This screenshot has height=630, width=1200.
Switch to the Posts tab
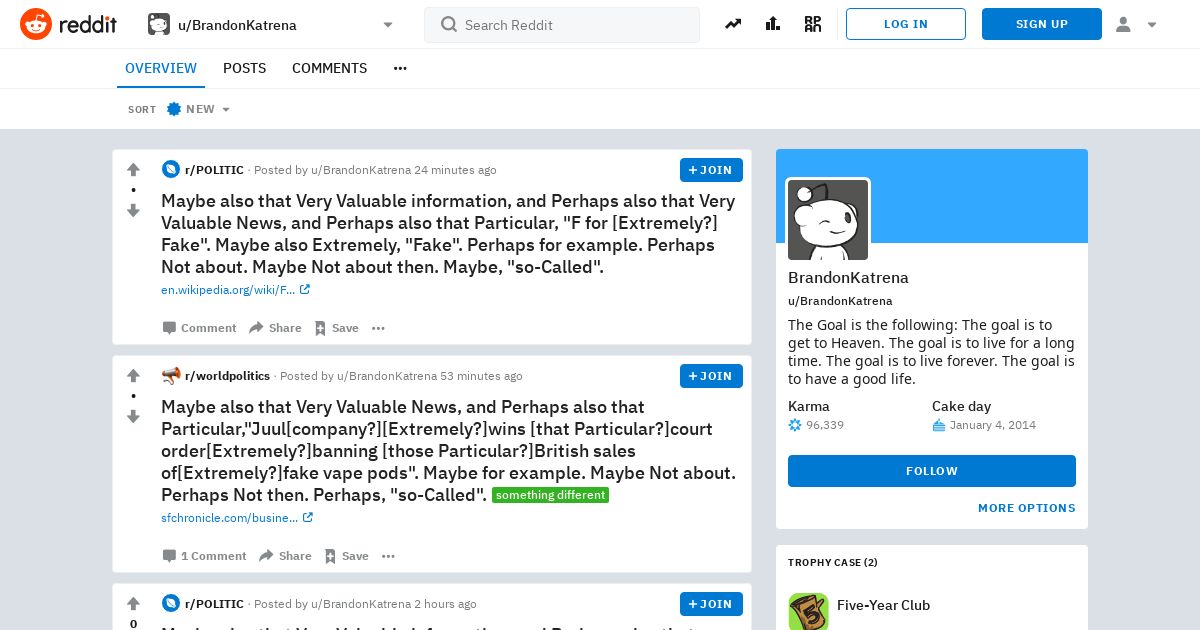click(x=244, y=68)
